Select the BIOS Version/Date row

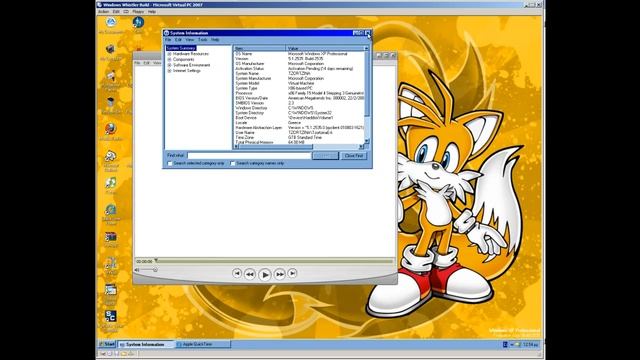point(299,98)
